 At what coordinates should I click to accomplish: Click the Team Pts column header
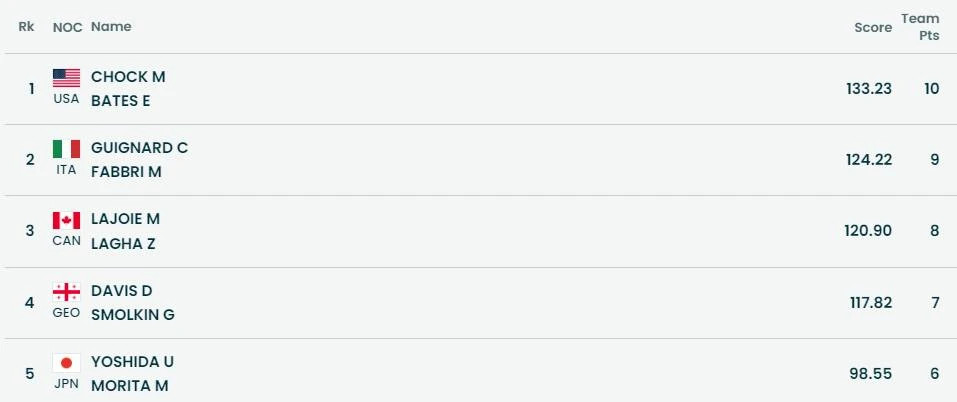[x=920, y=27]
